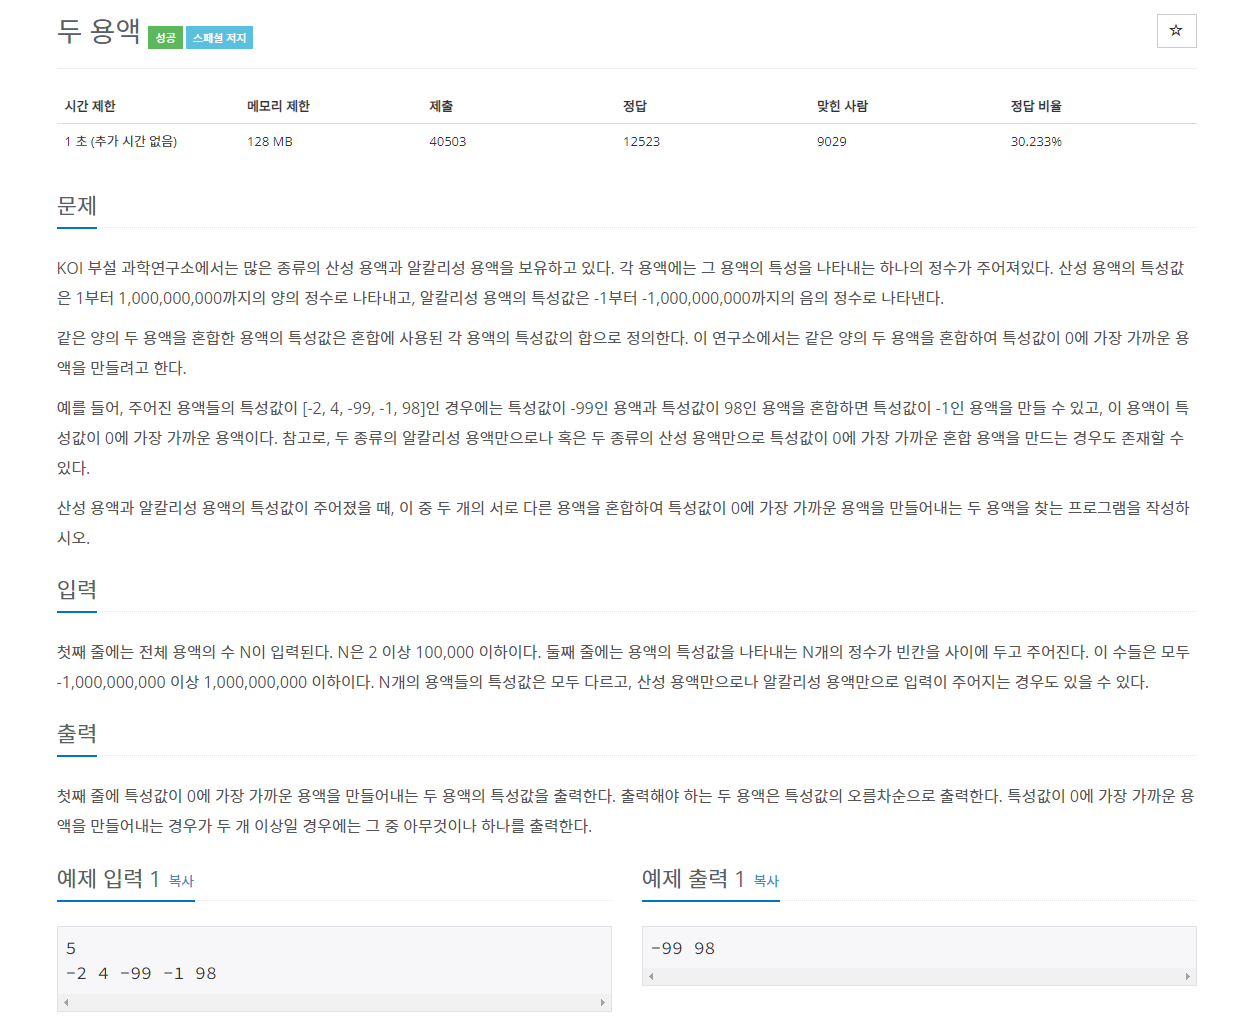
Task: Click the submissions count 40503
Action: point(448,142)
